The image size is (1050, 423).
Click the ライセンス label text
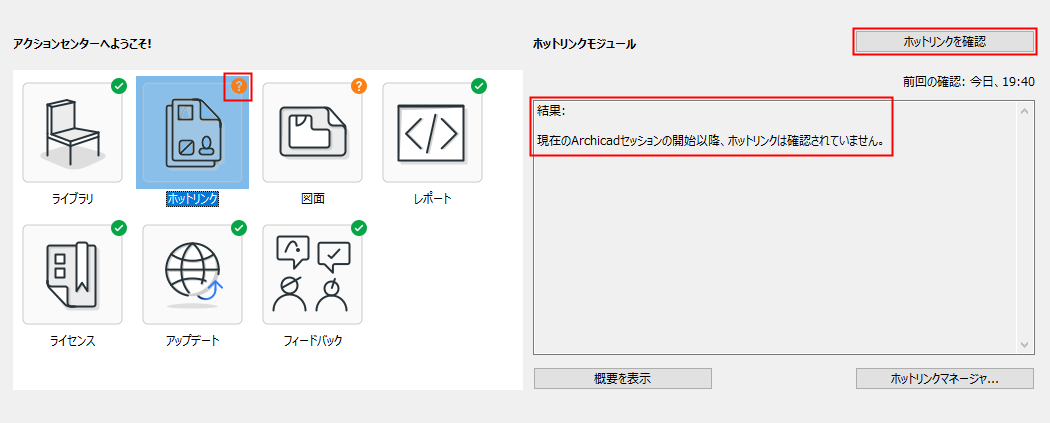tap(72, 341)
